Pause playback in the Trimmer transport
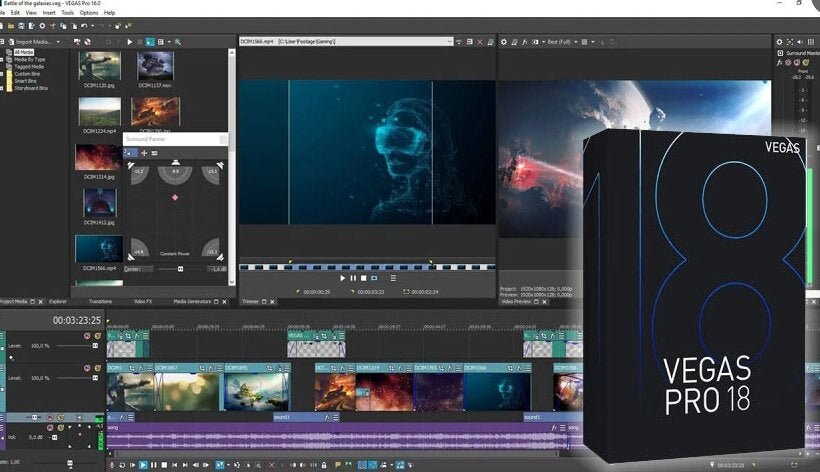 (x=353, y=279)
